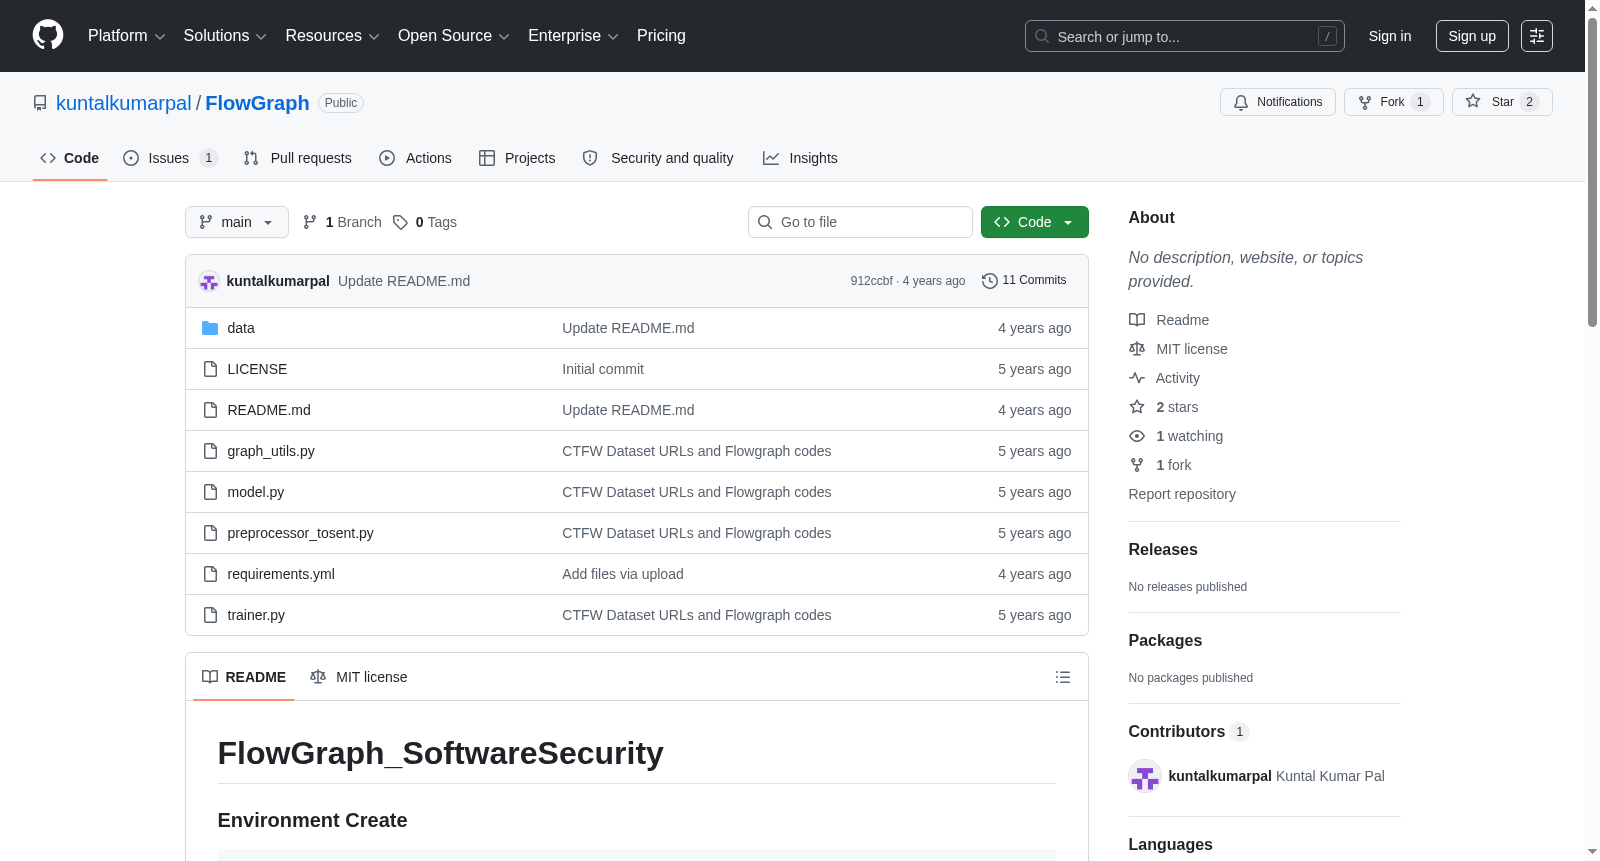Open the 912ccbf commit hash link
The height and width of the screenshot is (861, 1600).
[x=871, y=281]
